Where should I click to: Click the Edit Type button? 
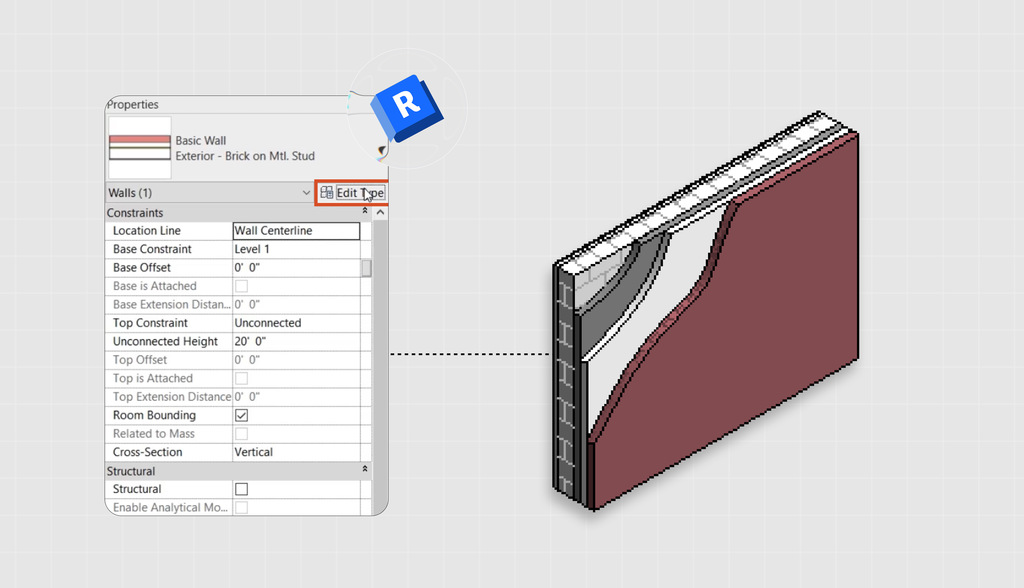(x=352, y=192)
